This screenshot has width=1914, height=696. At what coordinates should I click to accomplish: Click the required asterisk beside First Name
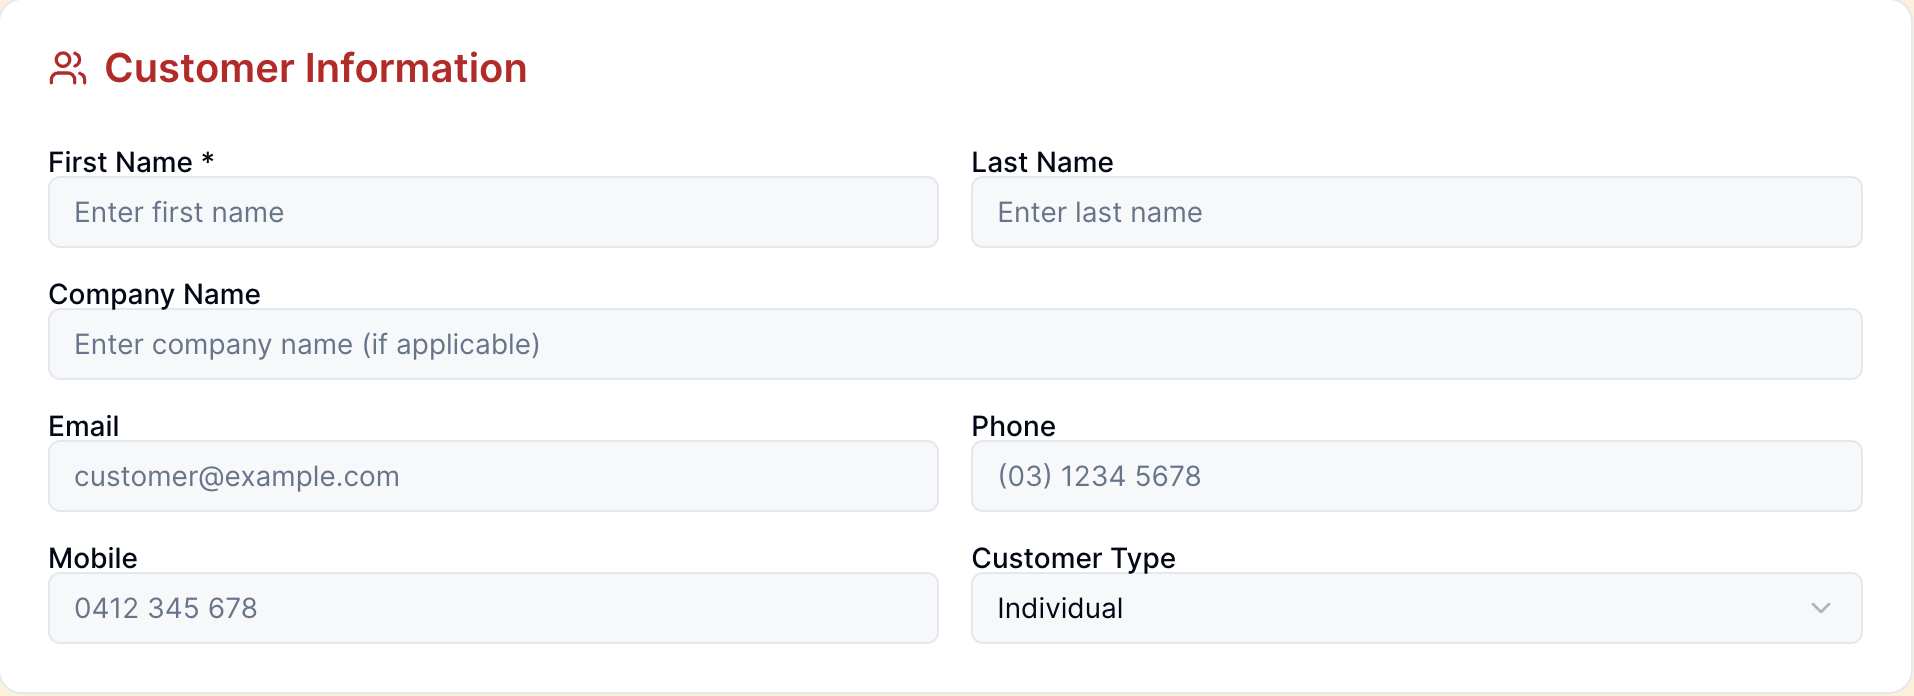tap(208, 159)
